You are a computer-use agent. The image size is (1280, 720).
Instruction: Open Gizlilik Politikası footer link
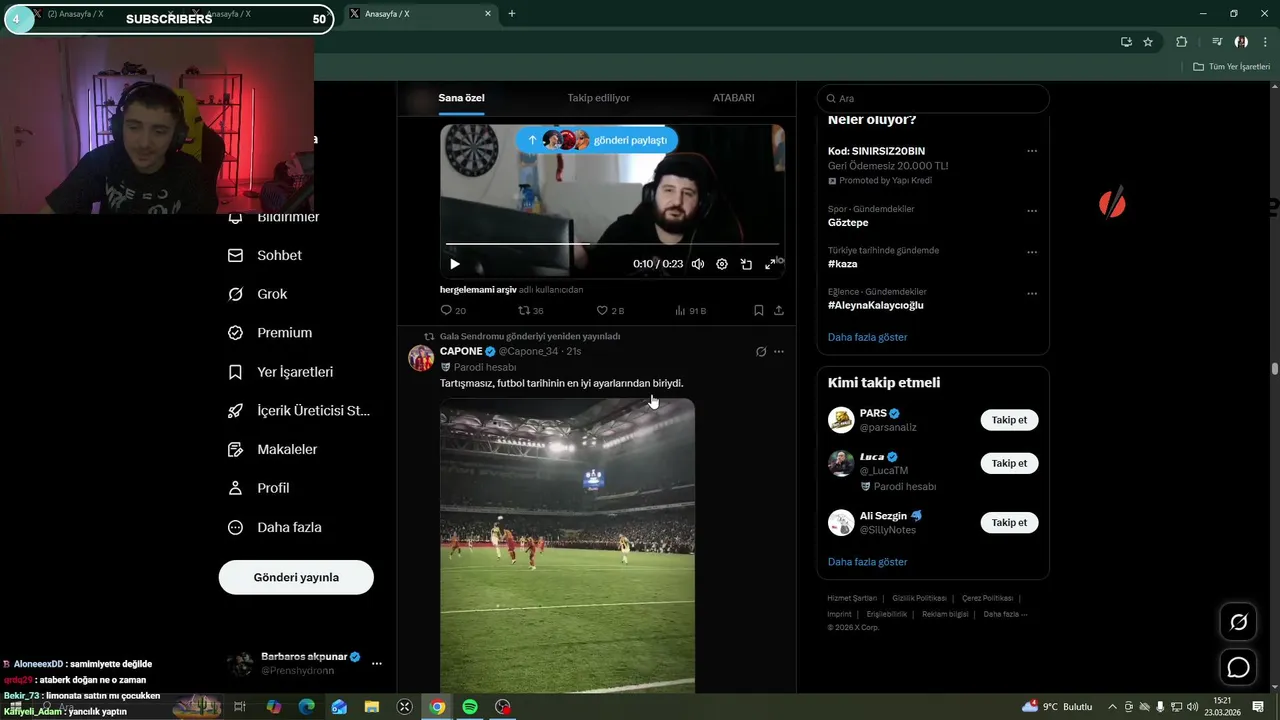919,598
